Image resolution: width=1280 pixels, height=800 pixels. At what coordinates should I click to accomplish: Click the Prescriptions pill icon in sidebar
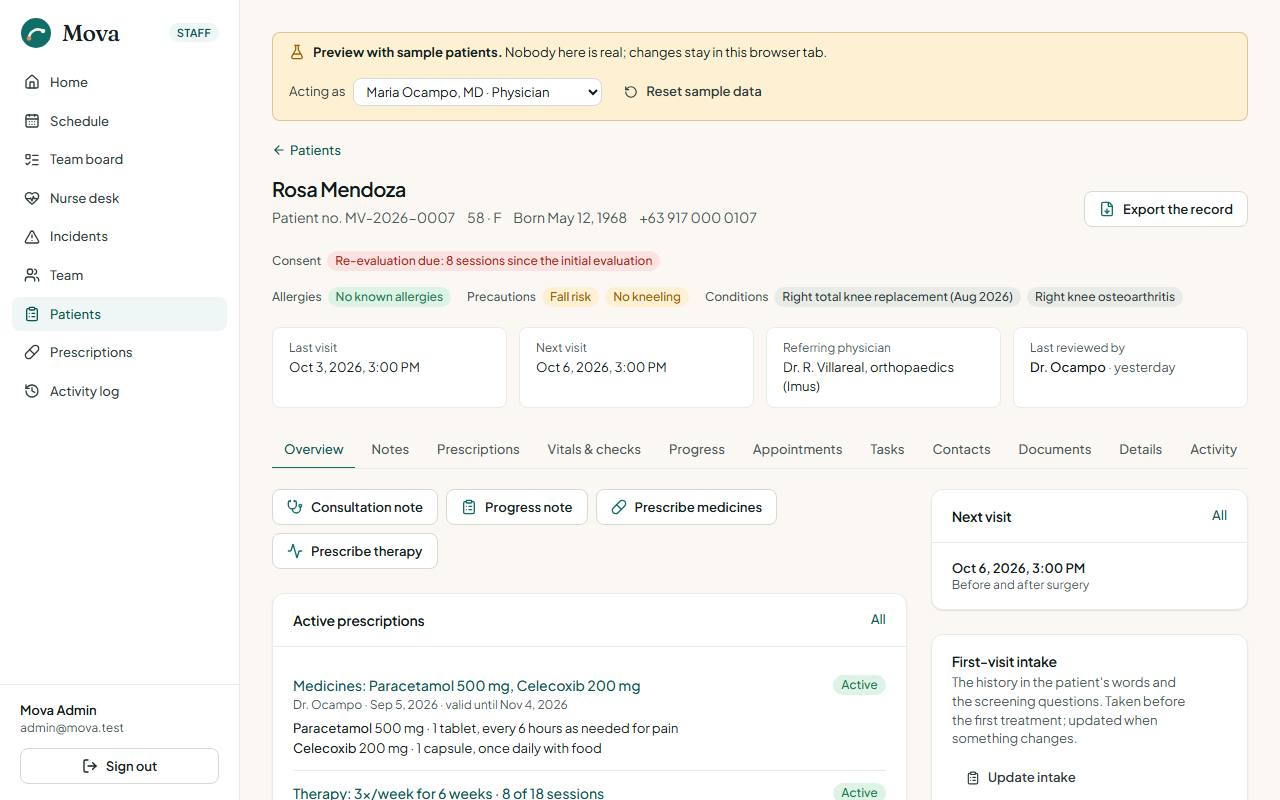tap(32, 352)
